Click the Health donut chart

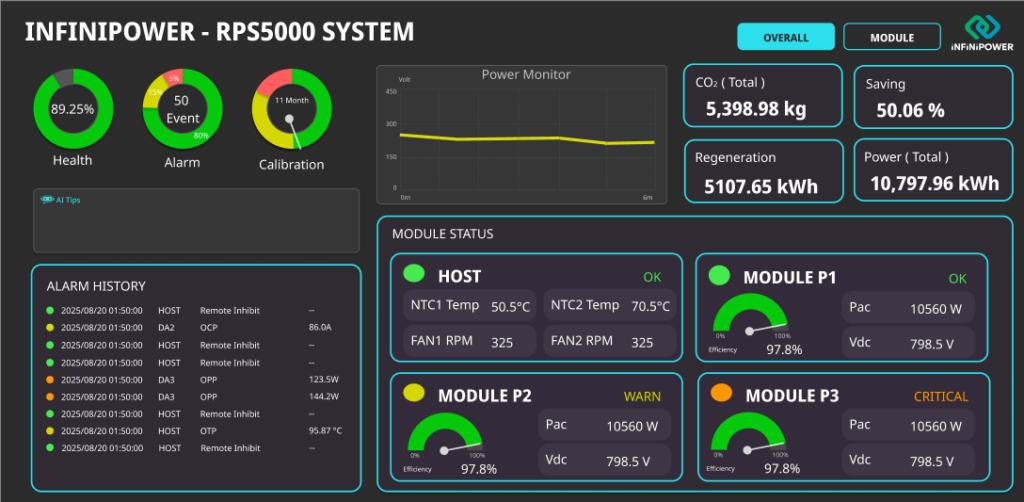point(72,109)
